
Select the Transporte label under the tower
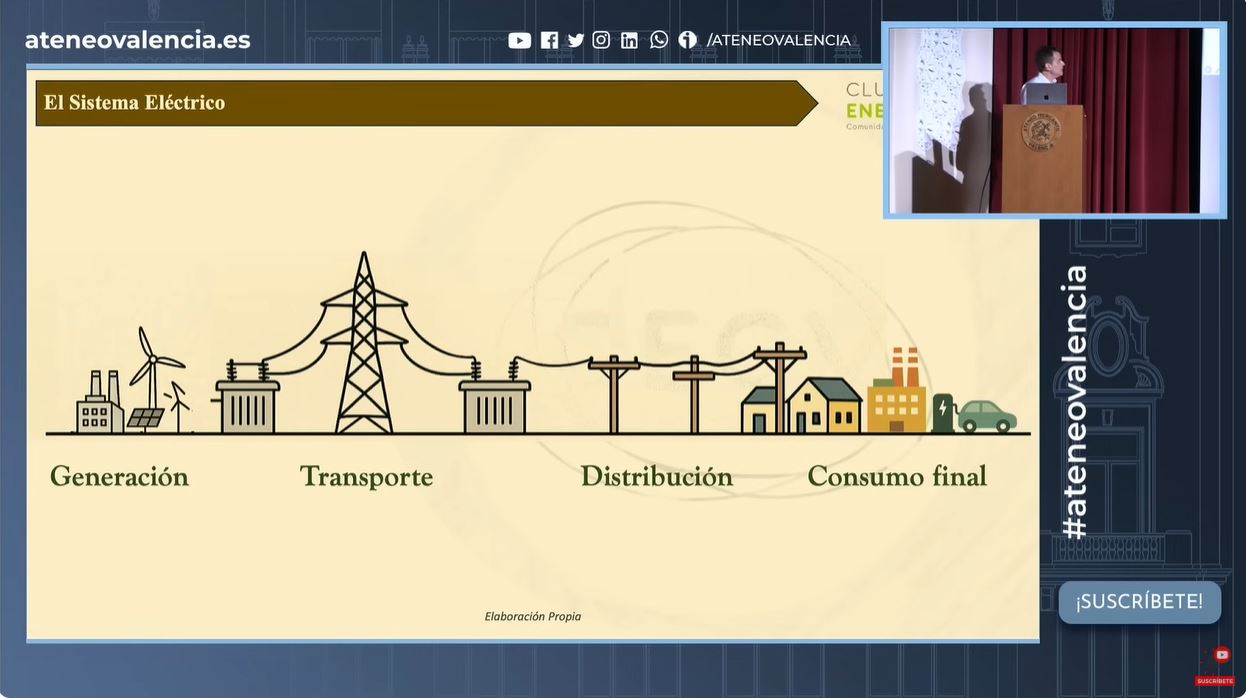click(x=366, y=477)
